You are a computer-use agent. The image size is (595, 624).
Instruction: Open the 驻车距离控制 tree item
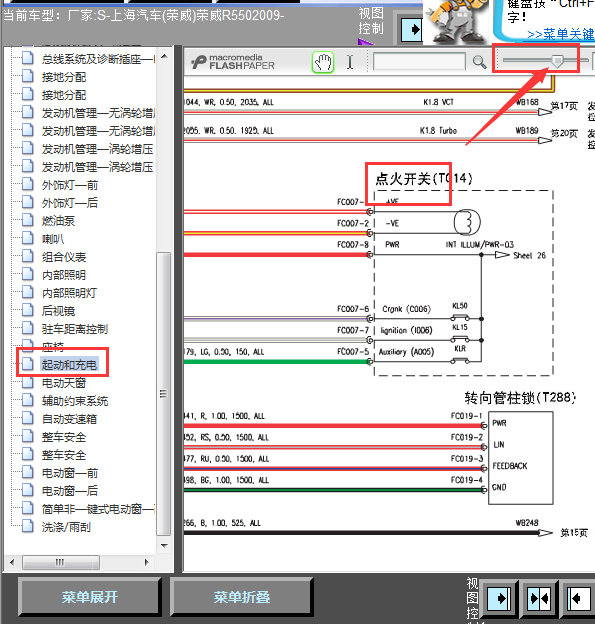click(75, 329)
